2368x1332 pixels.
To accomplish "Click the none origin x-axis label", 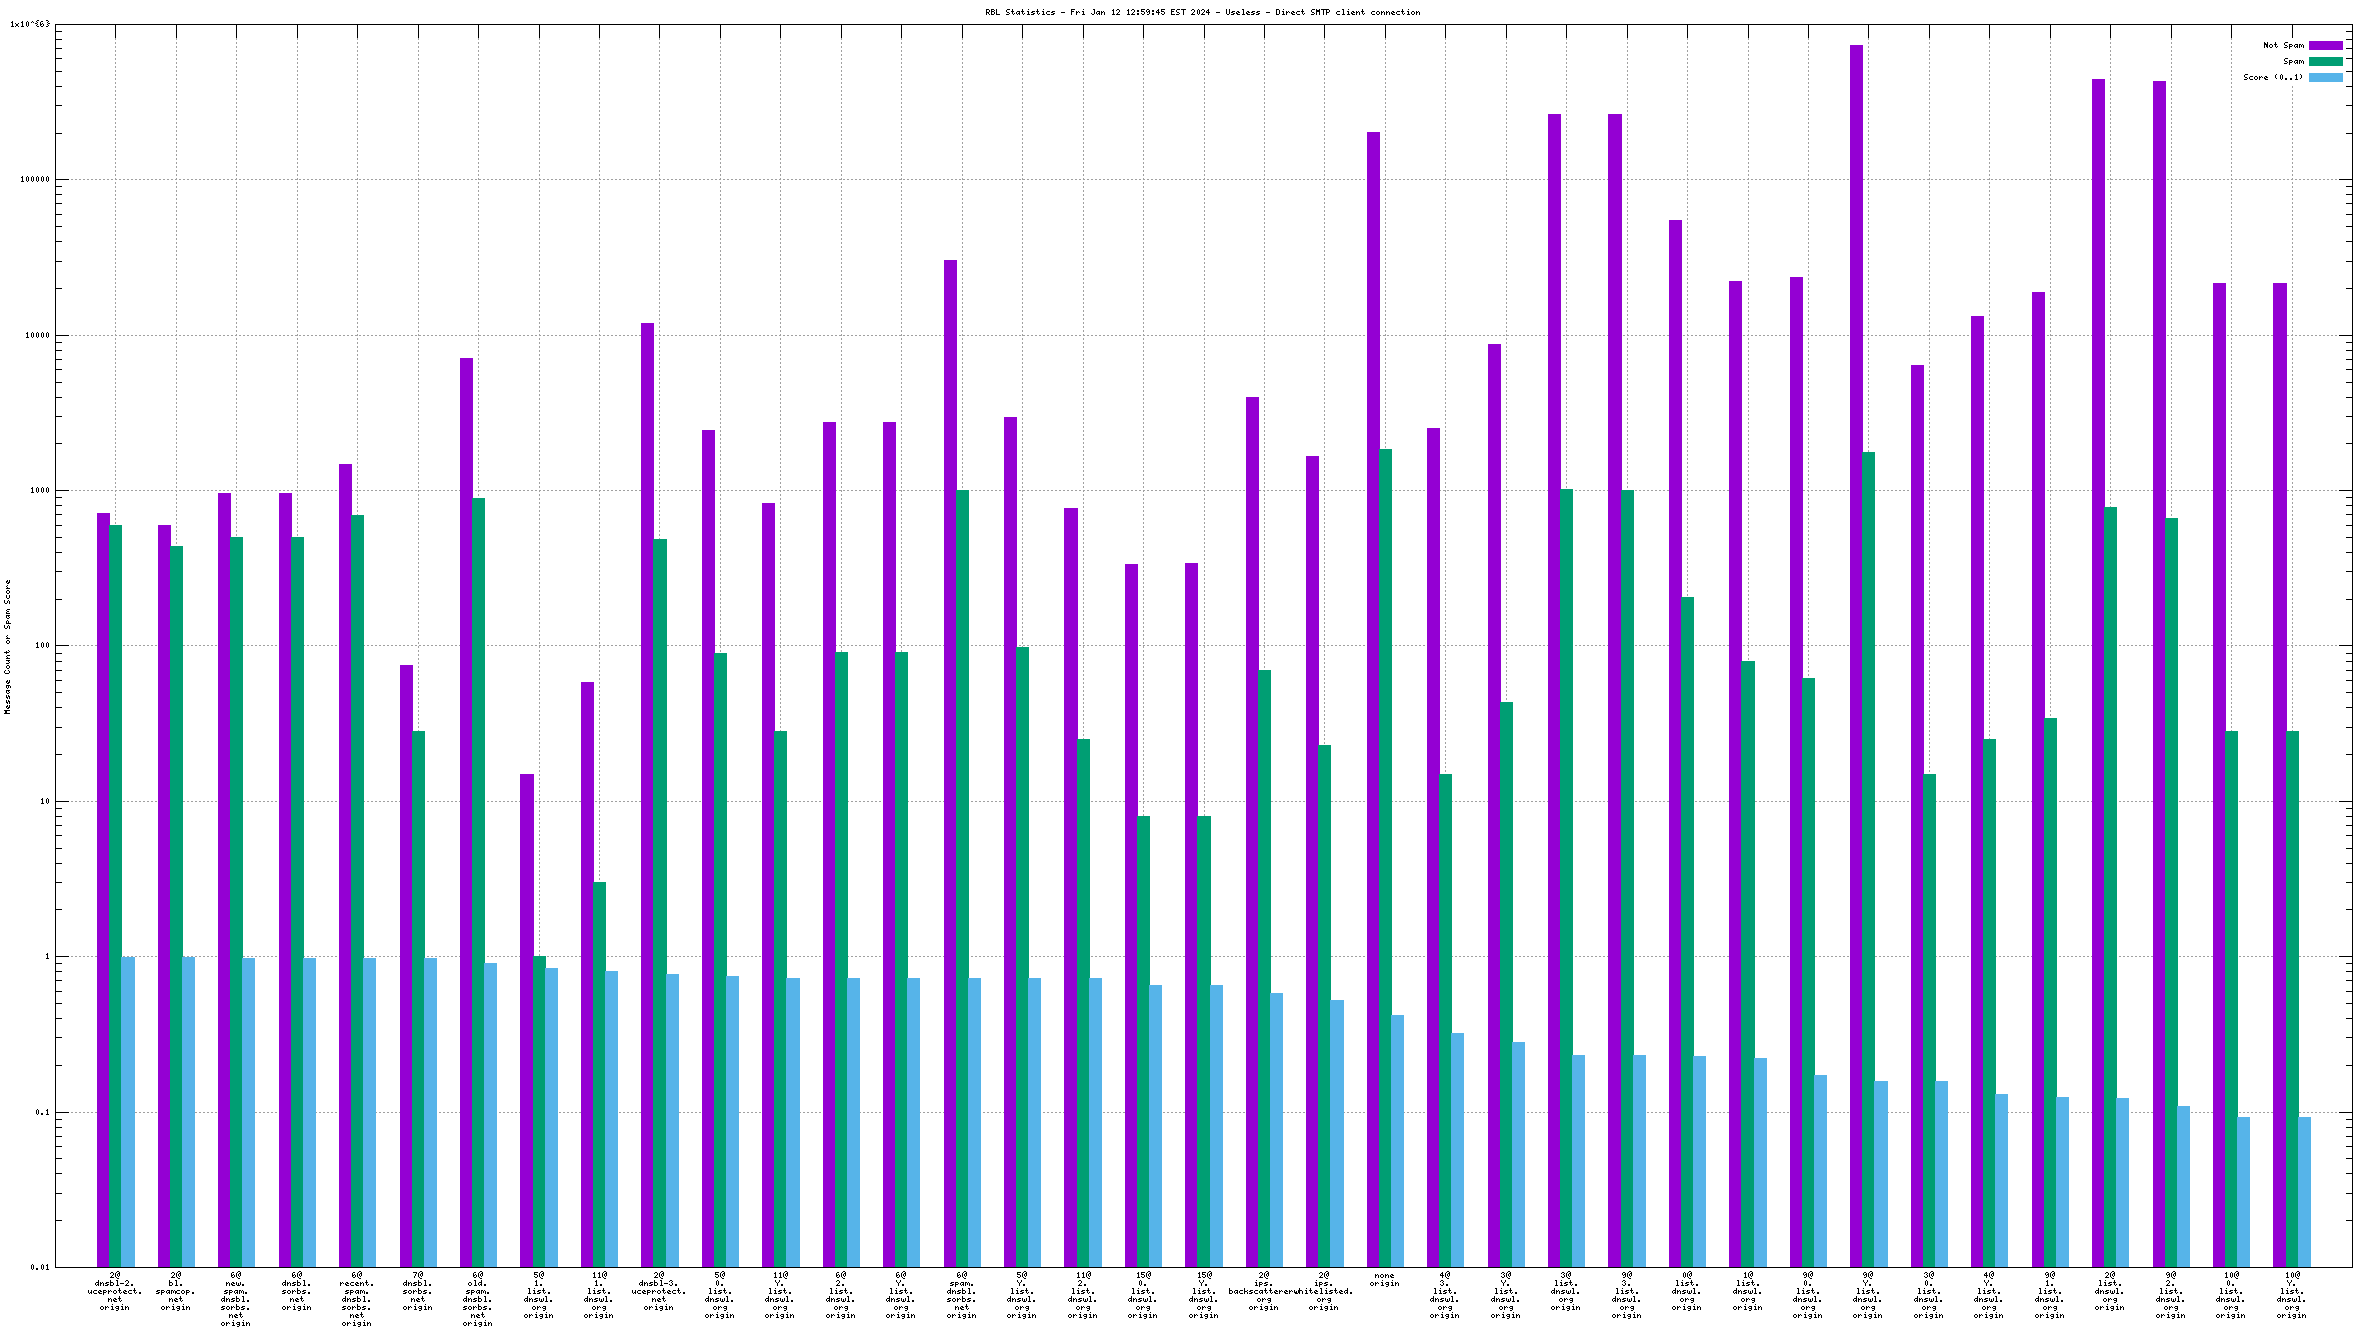I will (1384, 1279).
